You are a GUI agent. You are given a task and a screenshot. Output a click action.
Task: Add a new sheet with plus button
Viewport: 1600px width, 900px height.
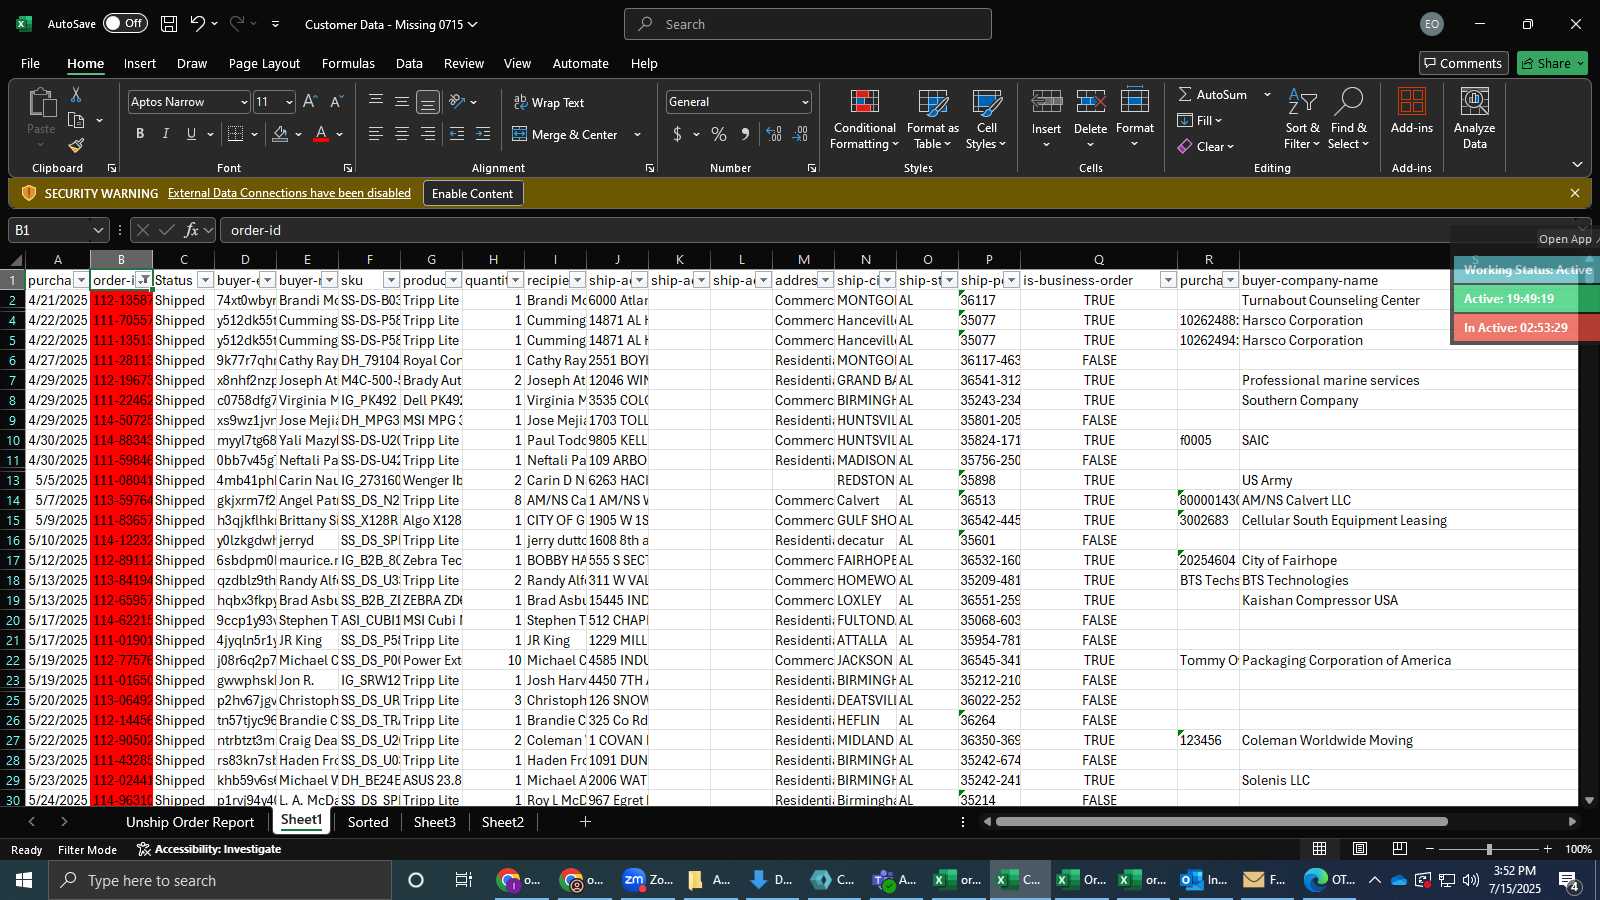coord(585,822)
